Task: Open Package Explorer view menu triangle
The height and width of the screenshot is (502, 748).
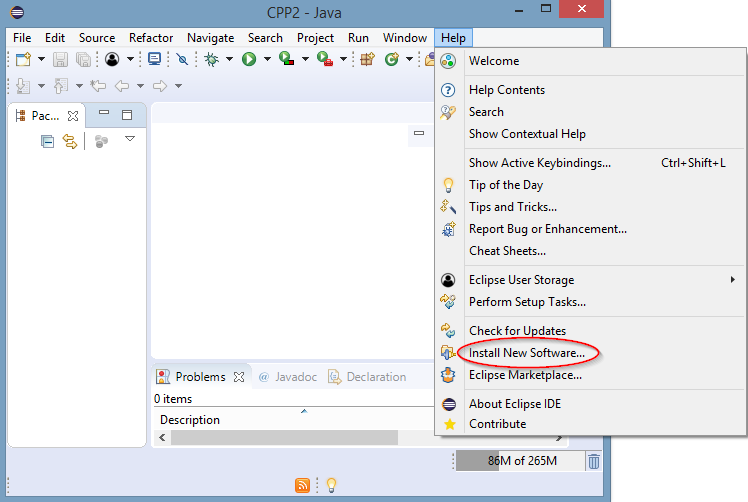Action: [x=129, y=140]
